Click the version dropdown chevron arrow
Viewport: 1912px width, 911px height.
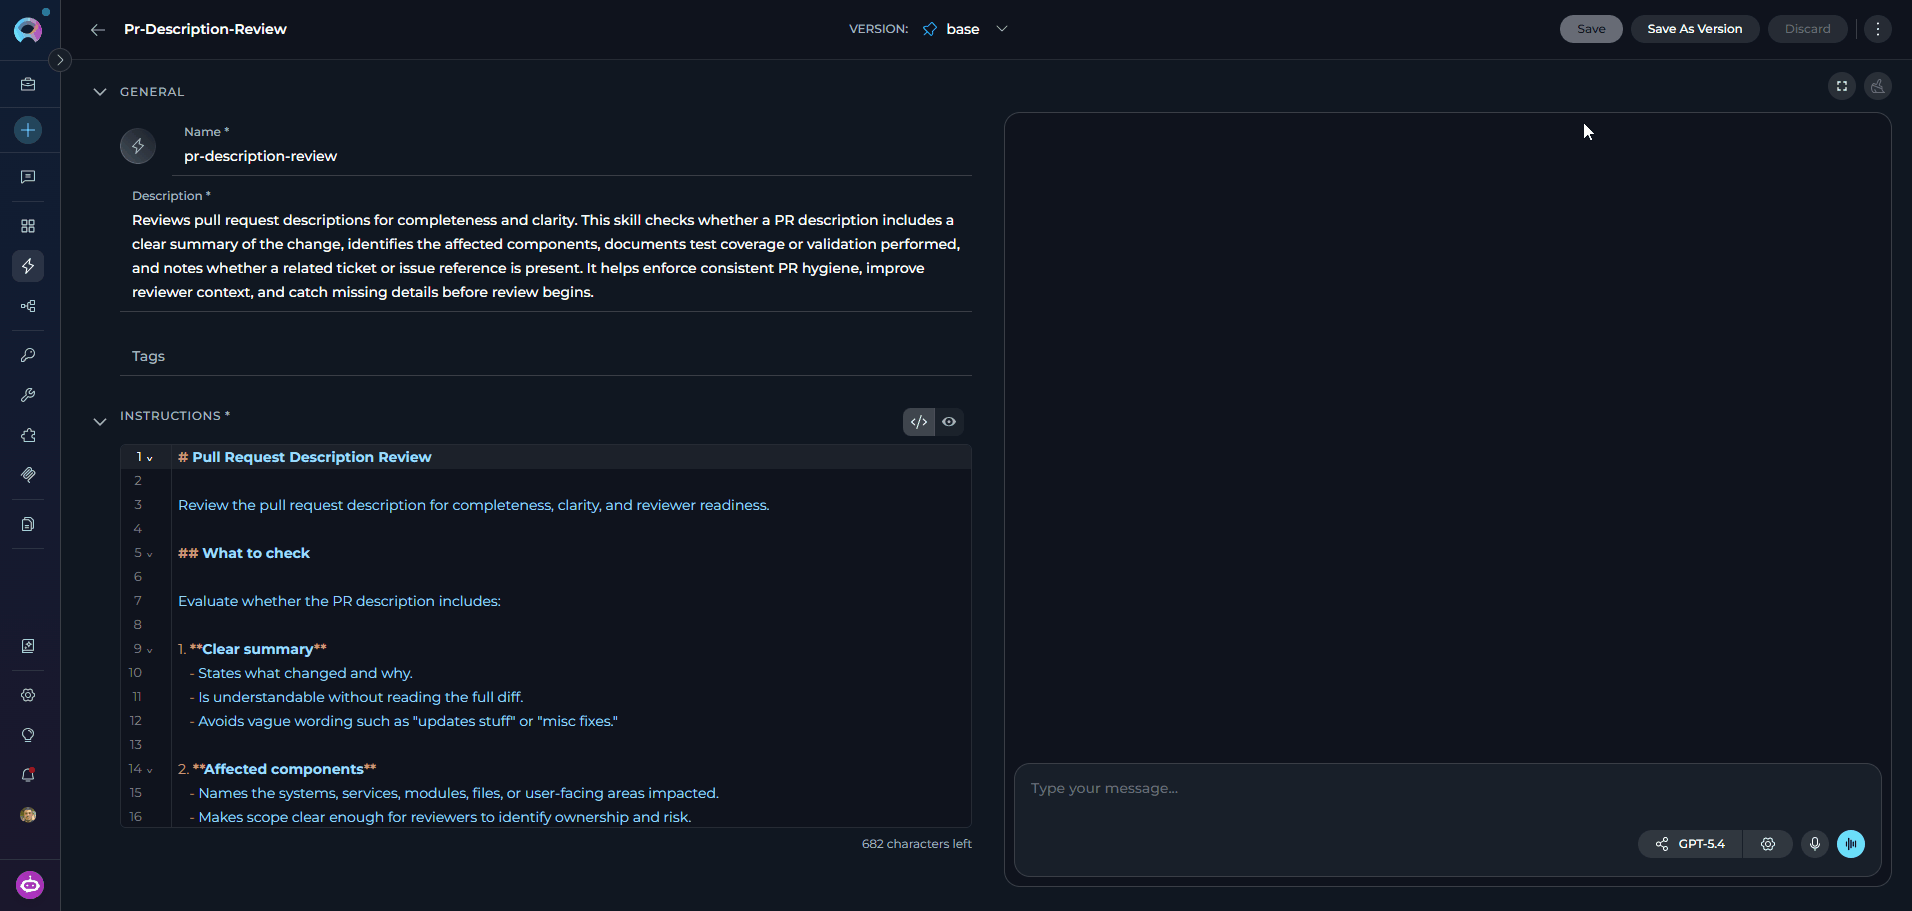tap(1002, 29)
